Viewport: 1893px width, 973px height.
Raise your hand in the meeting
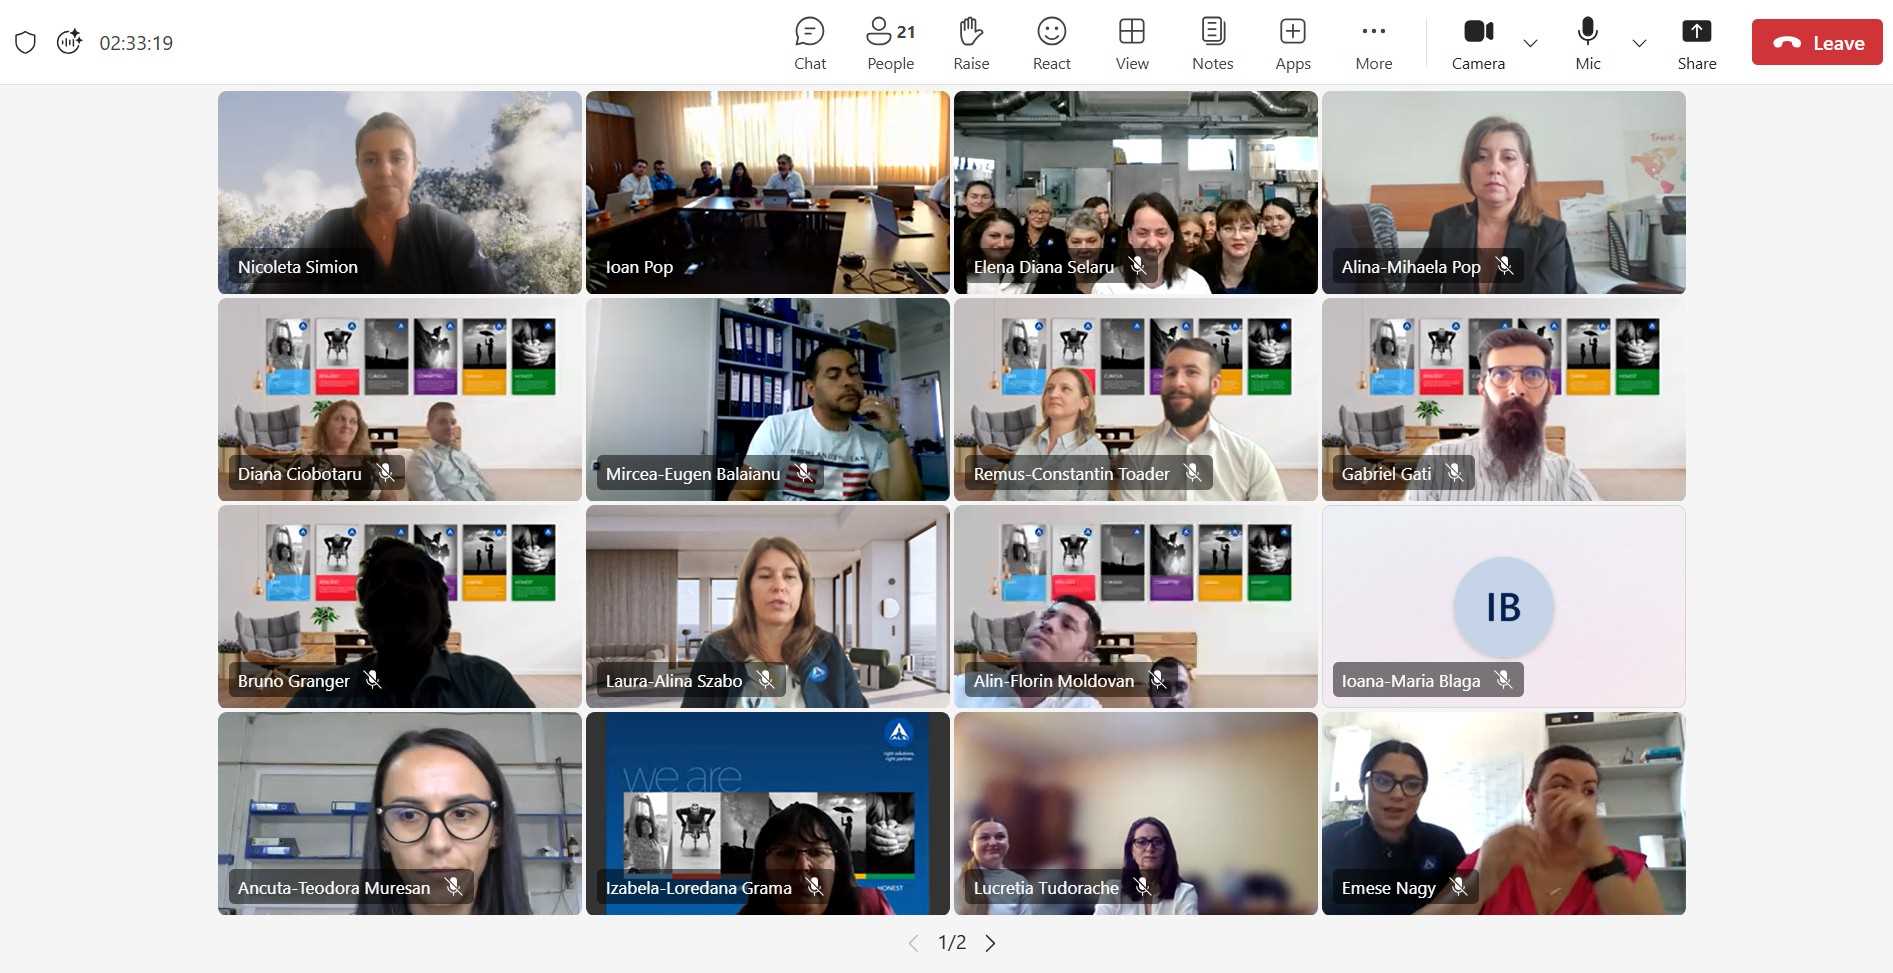pyautogui.click(x=970, y=44)
